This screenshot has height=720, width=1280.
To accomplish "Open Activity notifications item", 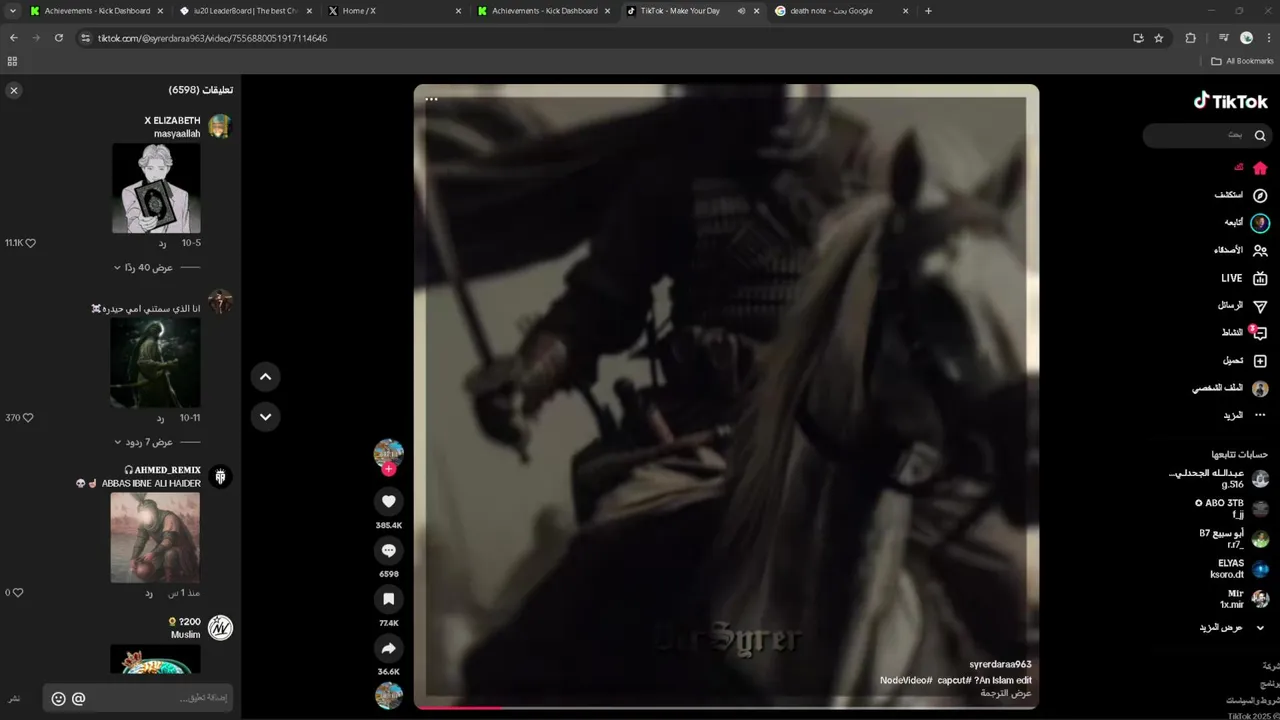I will click(1244, 333).
